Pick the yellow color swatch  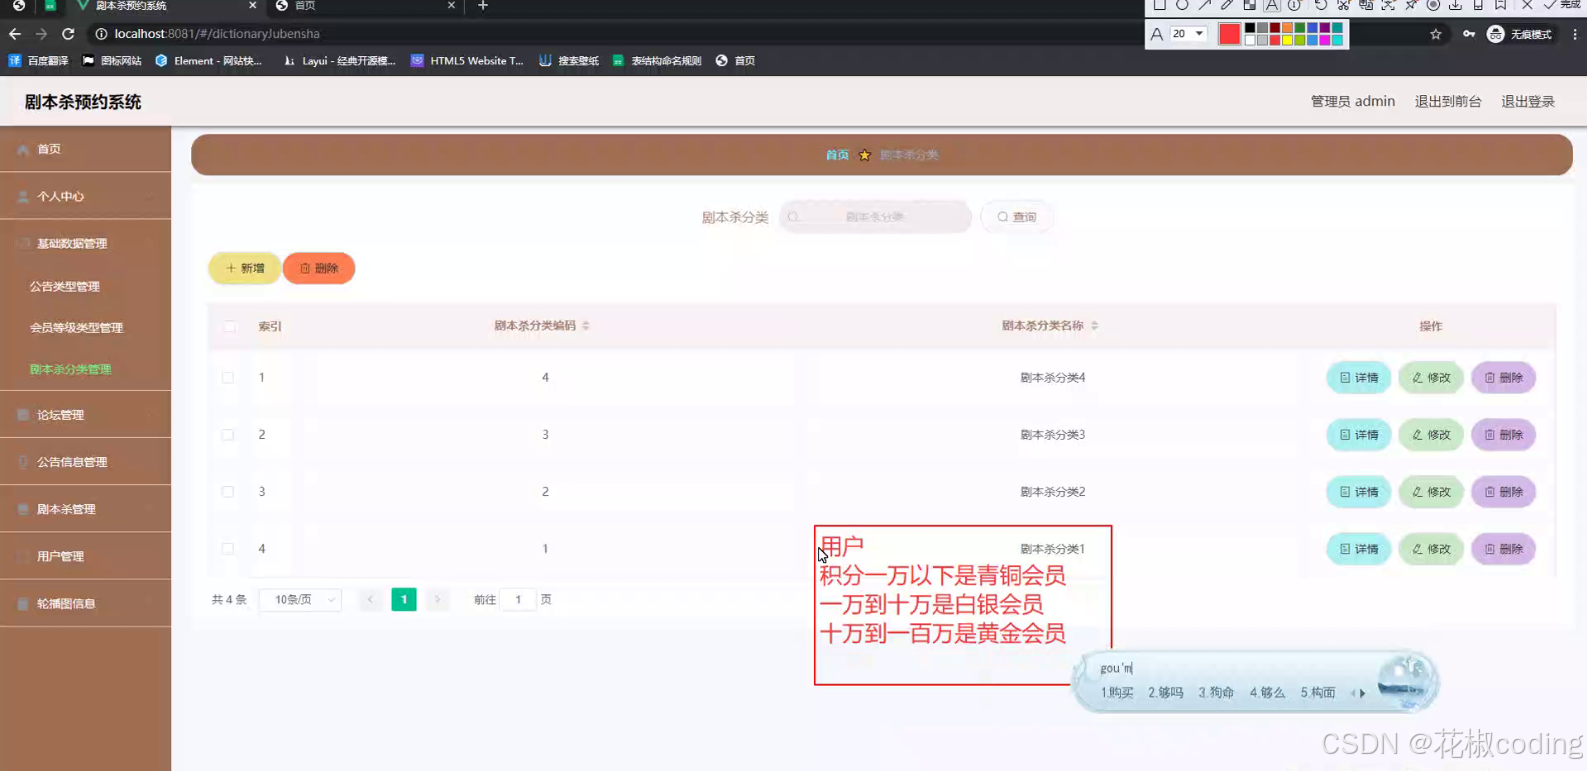coord(1287,40)
